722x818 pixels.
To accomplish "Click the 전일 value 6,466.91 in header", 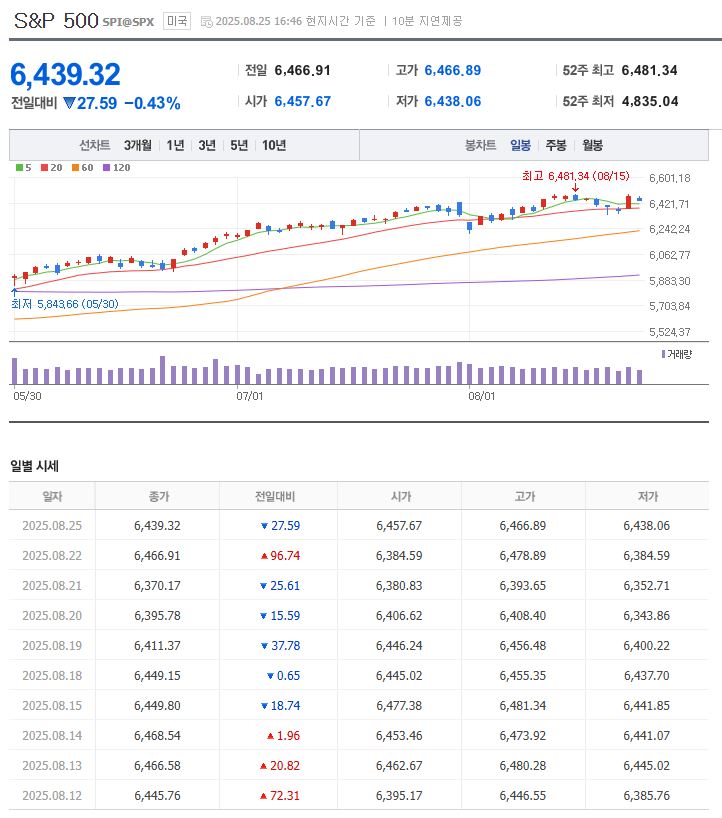I will tap(303, 70).
